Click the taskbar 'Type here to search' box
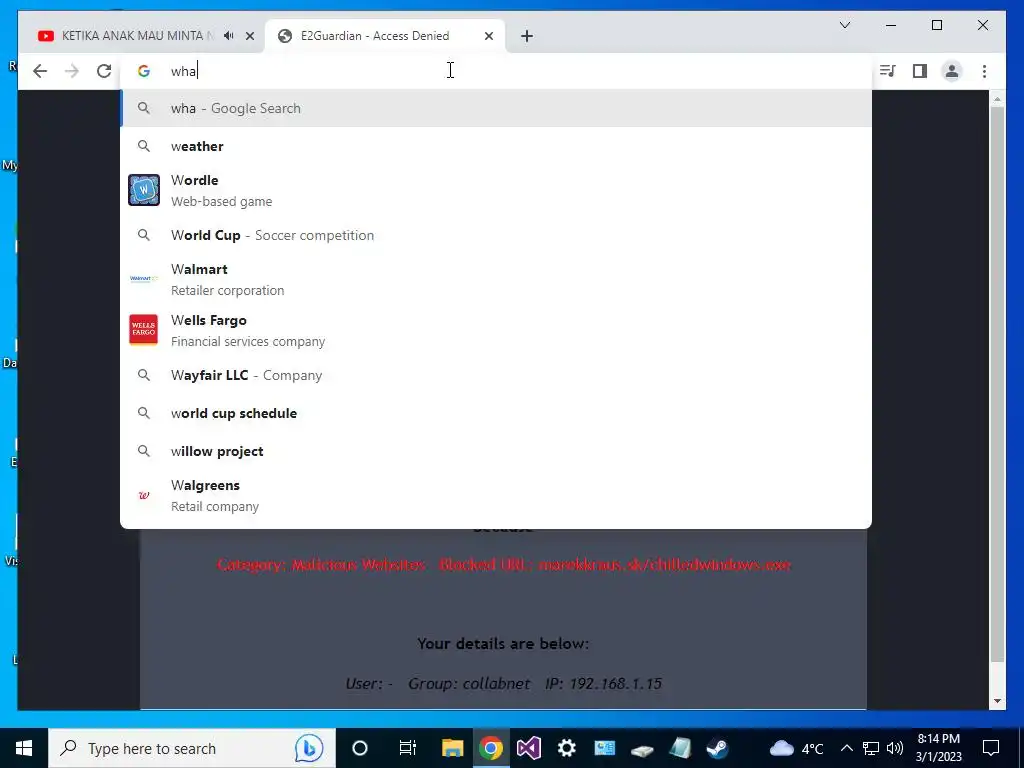The width and height of the screenshot is (1024, 768). (192, 748)
